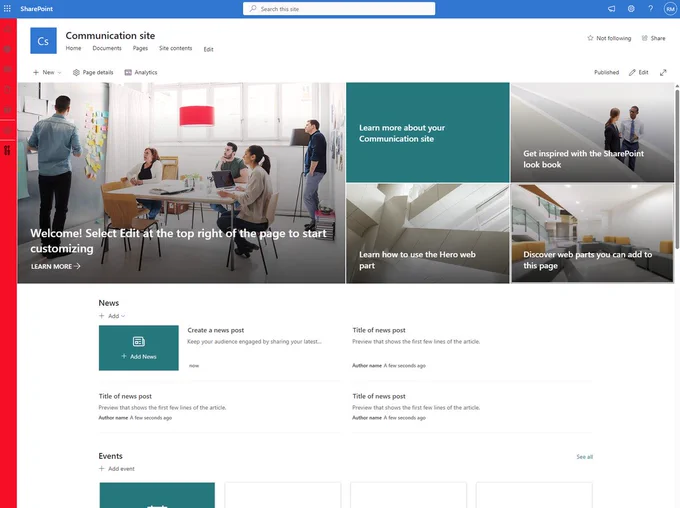
Task: Open Site contents navigation item
Action: 176,48
